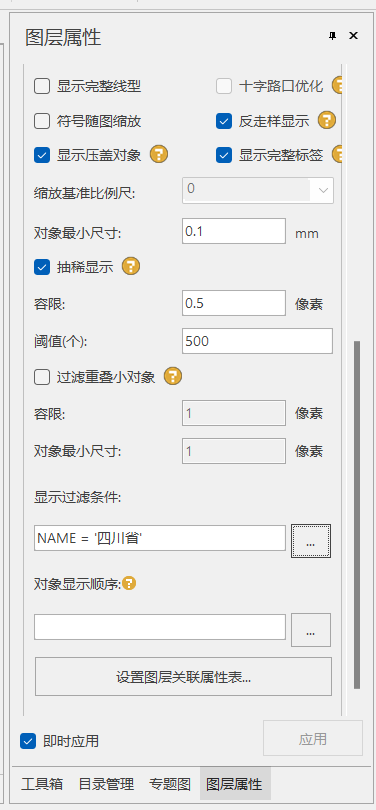Enable 过滤重叠小对象 checkbox
Screen dimensions: 376x810
coord(42,377)
